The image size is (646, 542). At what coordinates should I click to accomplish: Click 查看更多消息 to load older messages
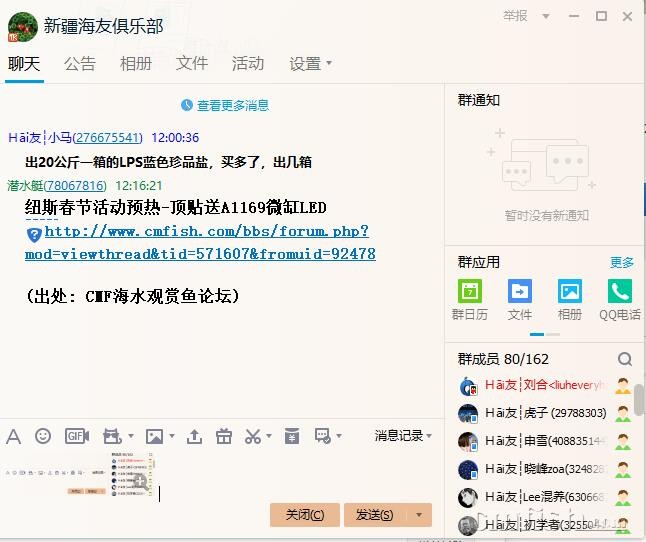point(232,105)
